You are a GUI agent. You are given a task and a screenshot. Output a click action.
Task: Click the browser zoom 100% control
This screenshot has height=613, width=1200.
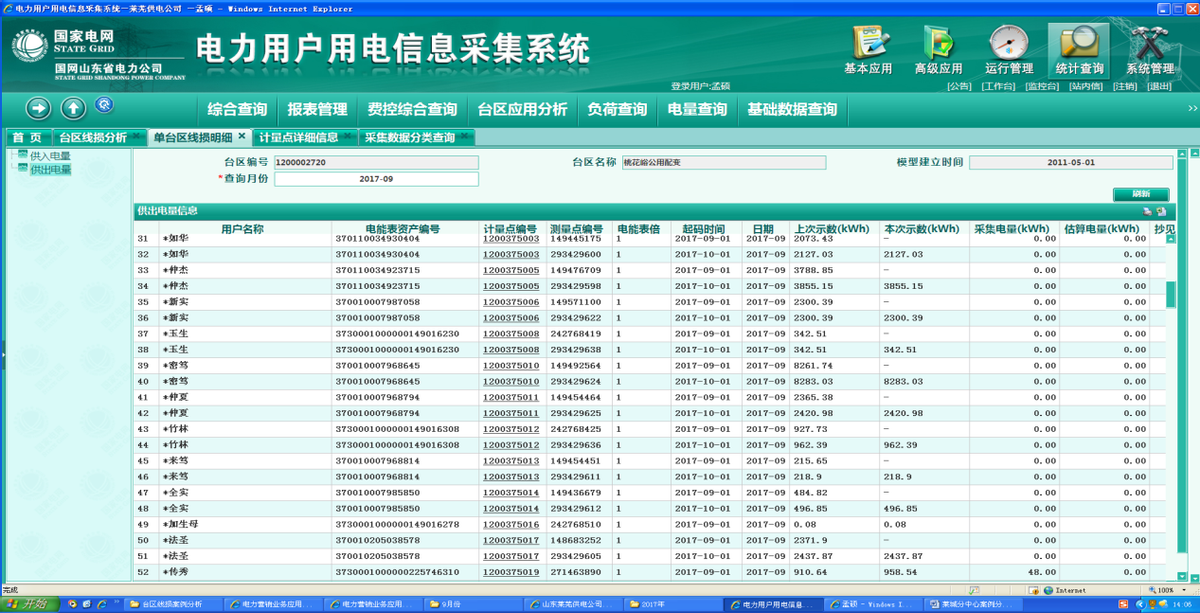tap(1169, 590)
